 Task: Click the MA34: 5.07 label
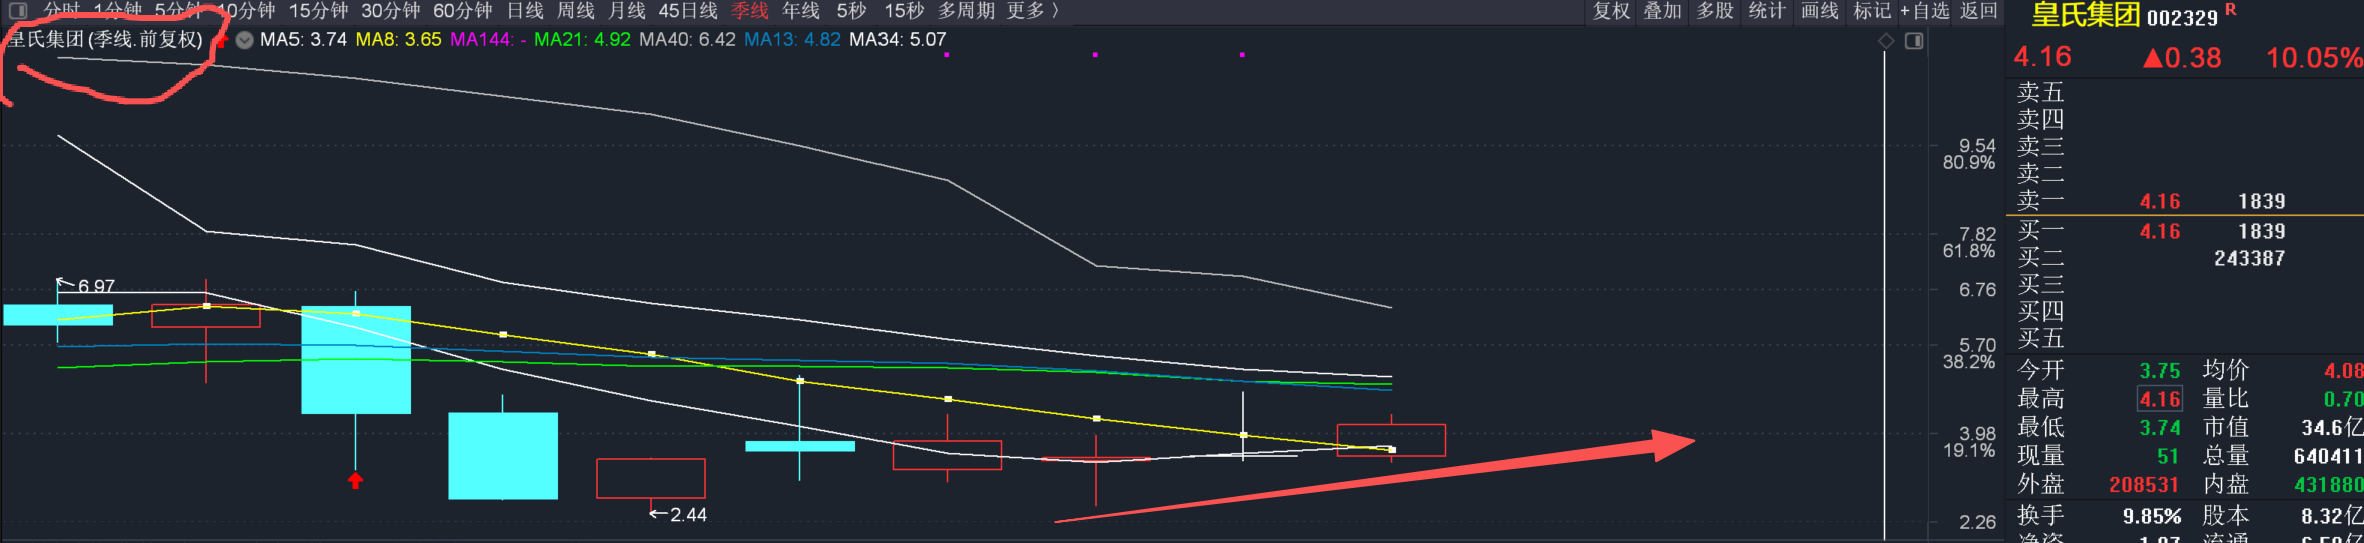coord(897,40)
